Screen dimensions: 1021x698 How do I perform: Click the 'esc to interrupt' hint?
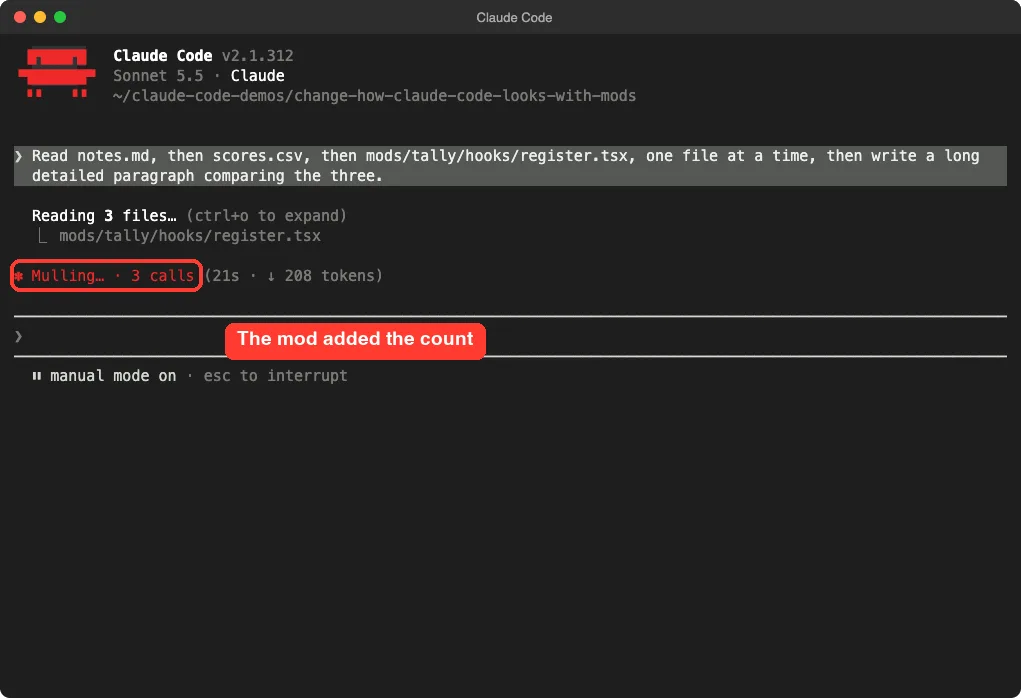tap(275, 376)
